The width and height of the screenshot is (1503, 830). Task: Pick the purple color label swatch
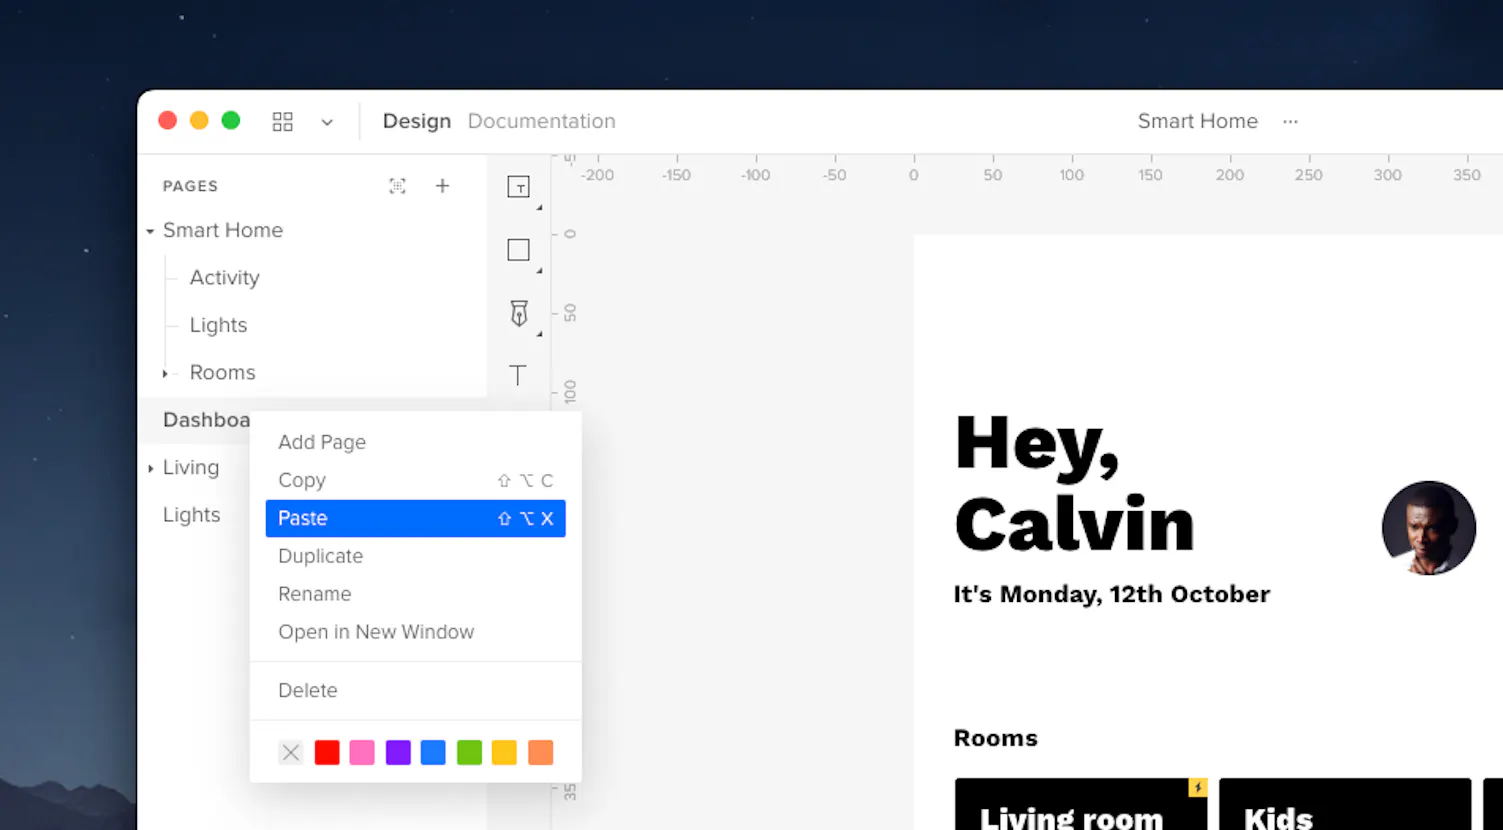tap(398, 752)
